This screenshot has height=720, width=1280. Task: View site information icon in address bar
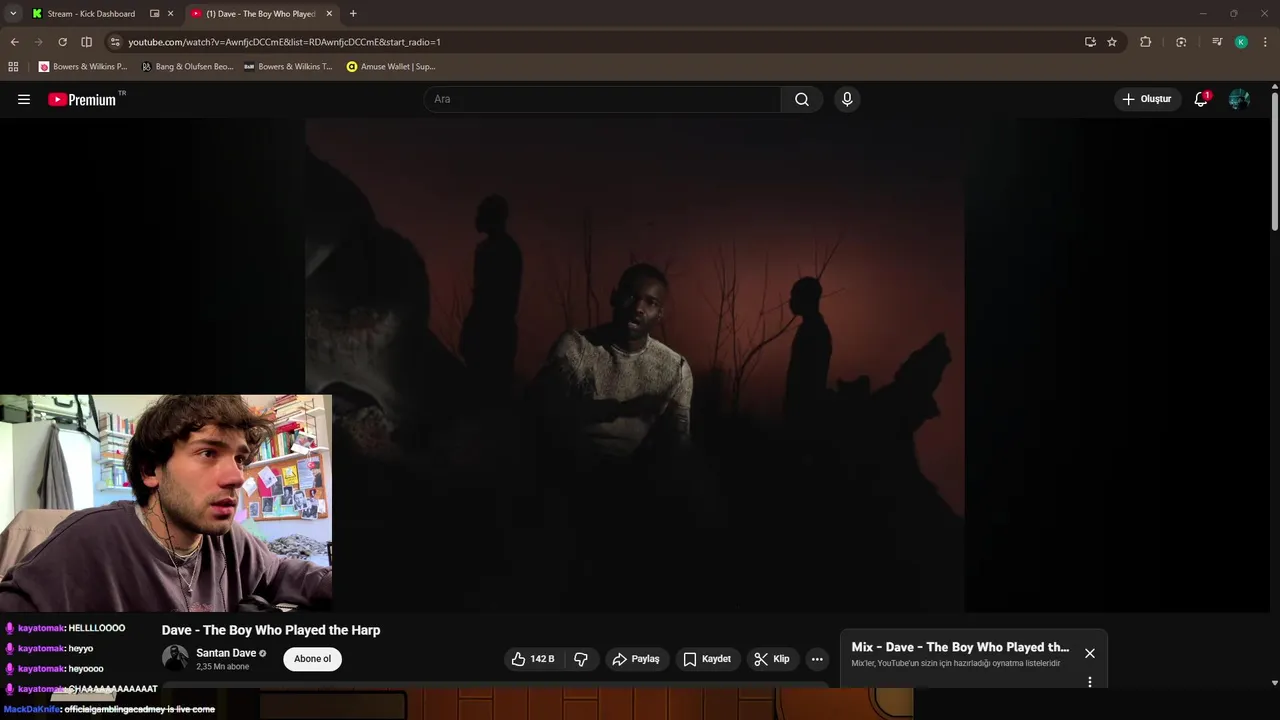click(115, 42)
